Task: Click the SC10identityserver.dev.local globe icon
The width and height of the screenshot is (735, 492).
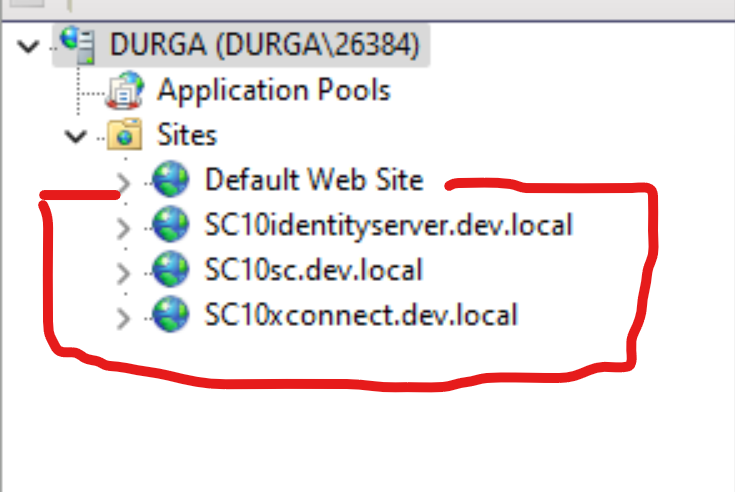Action: 171,224
